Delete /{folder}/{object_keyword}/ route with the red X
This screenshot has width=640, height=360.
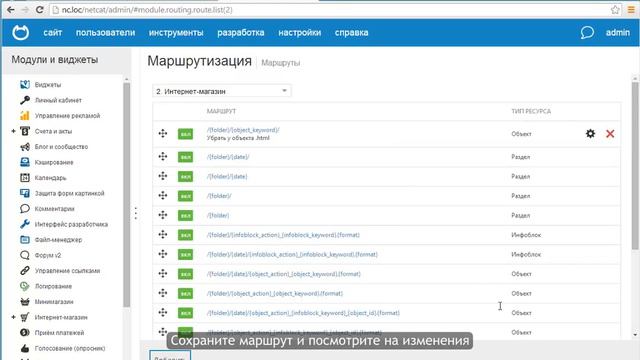coord(610,133)
